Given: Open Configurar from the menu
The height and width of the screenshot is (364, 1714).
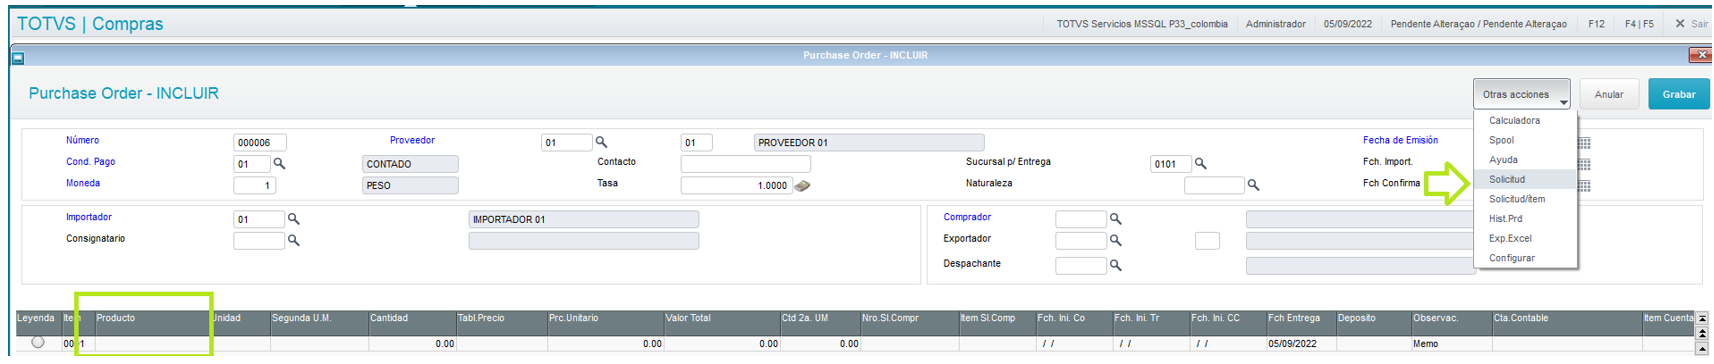Looking at the screenshot, I should (x=1525, y=258).
